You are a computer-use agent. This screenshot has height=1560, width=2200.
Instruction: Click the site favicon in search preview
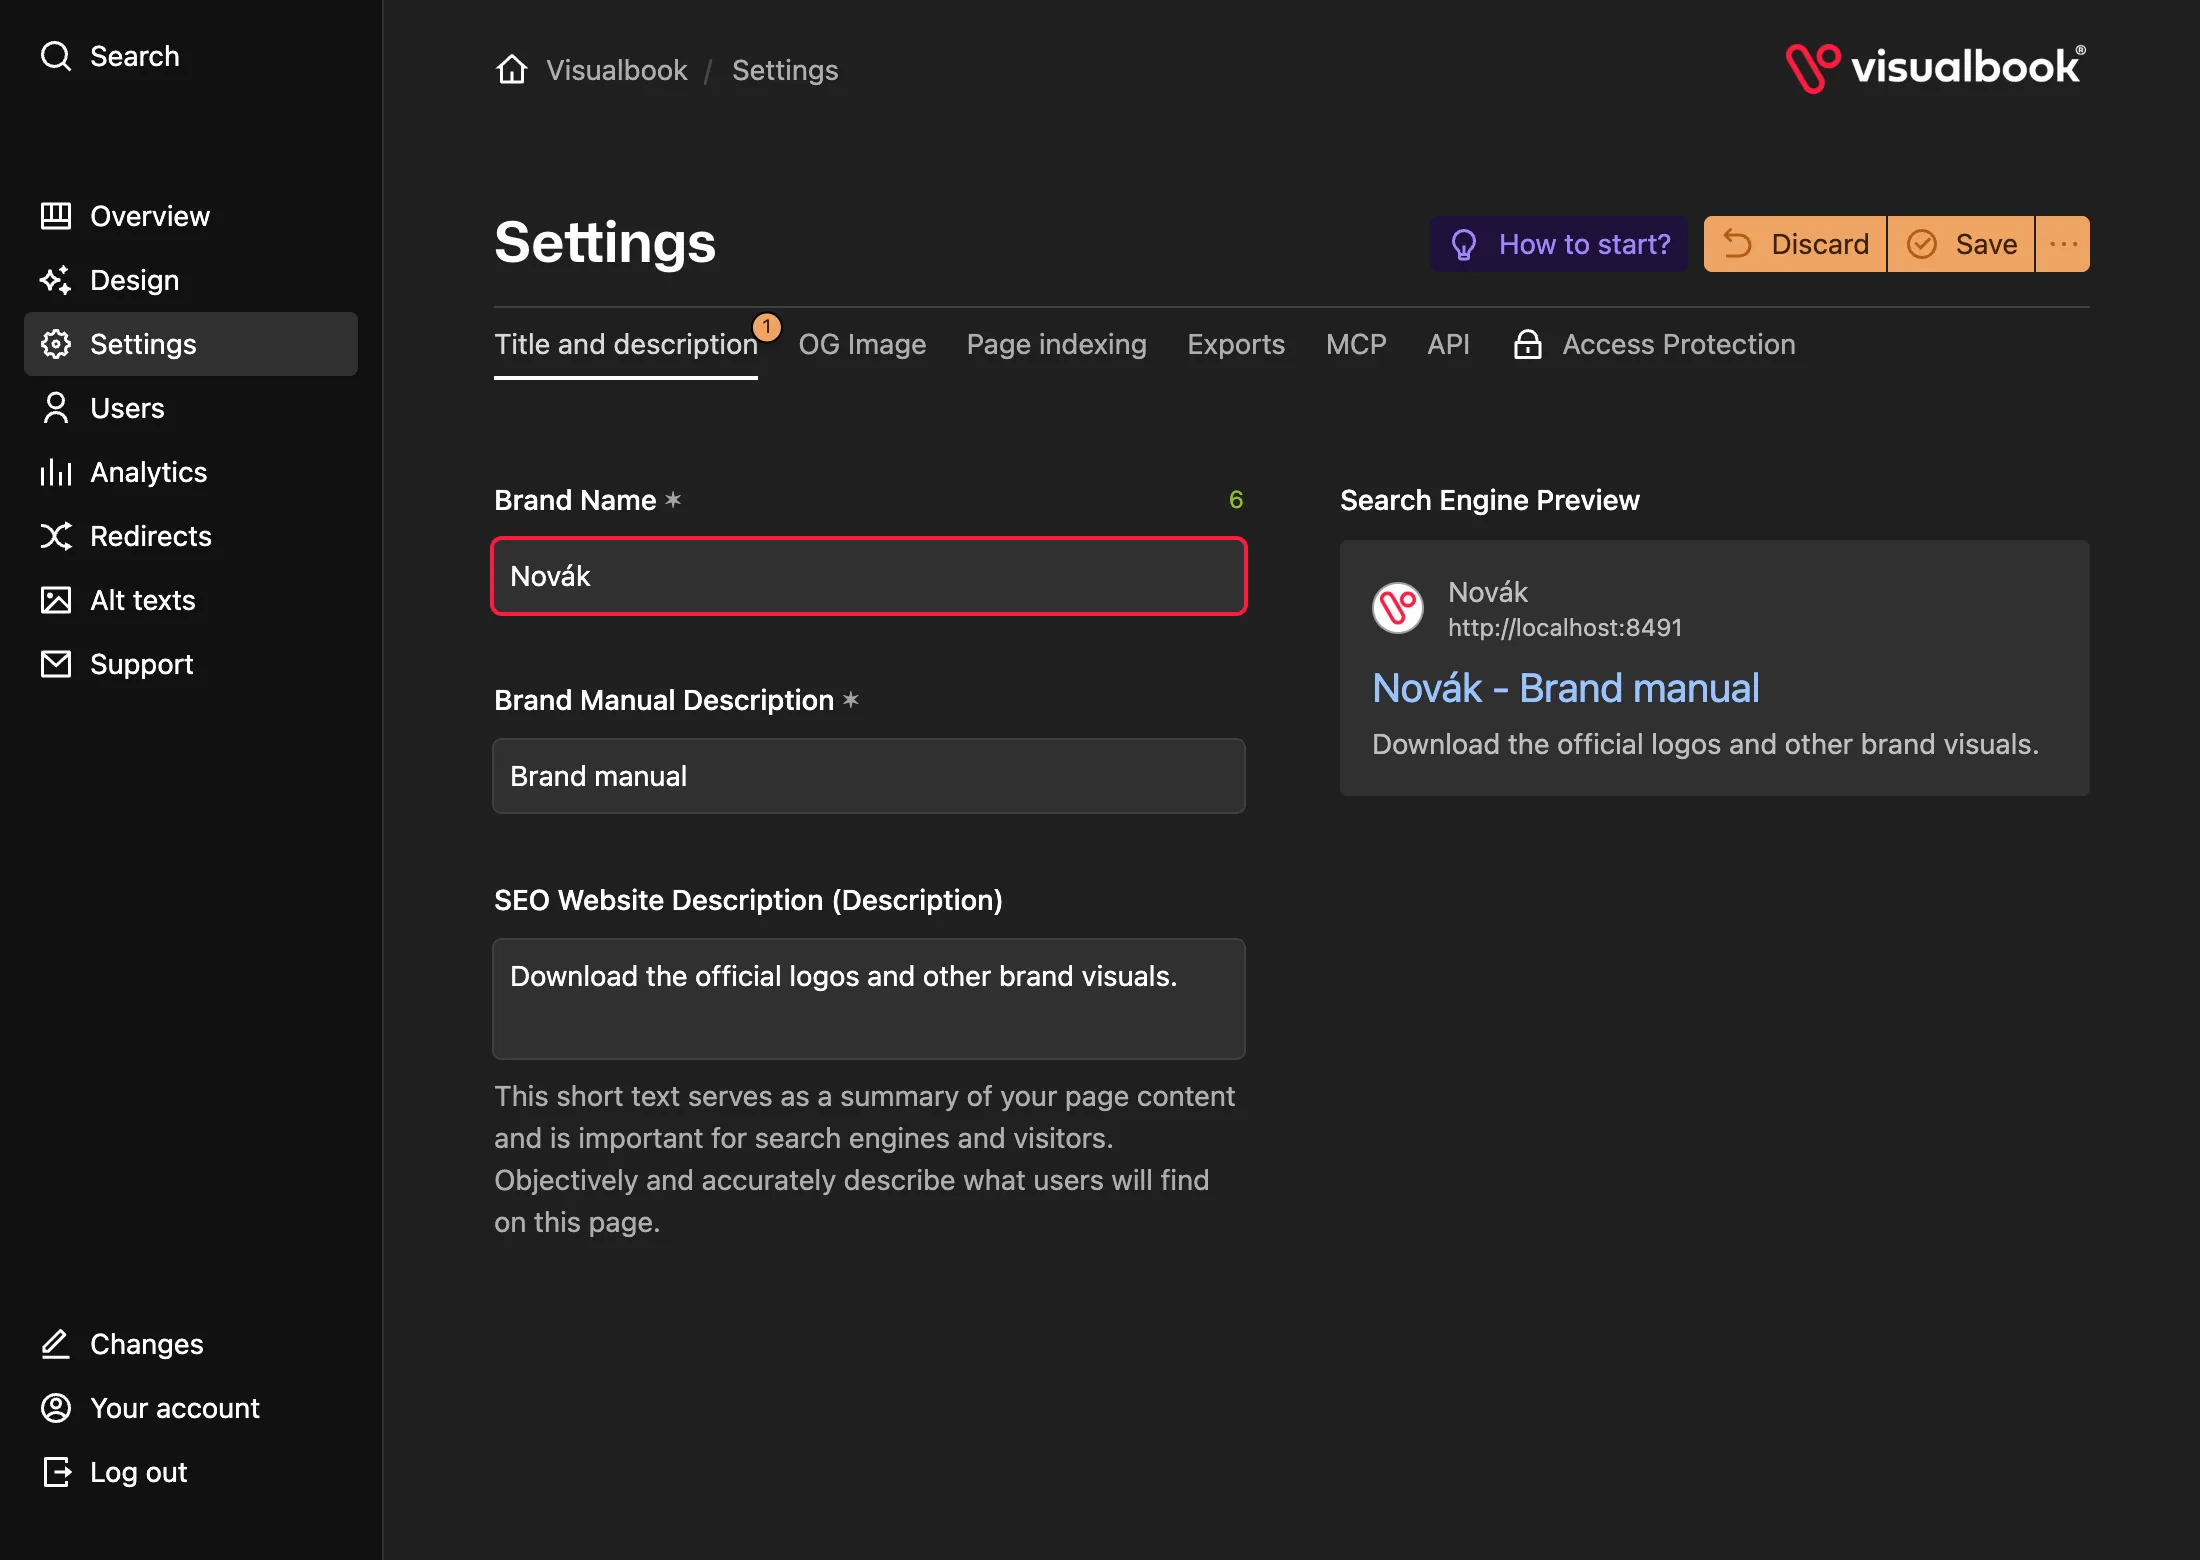click(x=1398, y=607)
